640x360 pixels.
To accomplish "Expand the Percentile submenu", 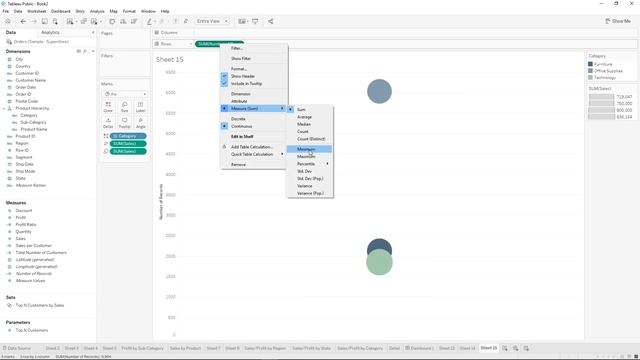I will [x=310, y=164].
